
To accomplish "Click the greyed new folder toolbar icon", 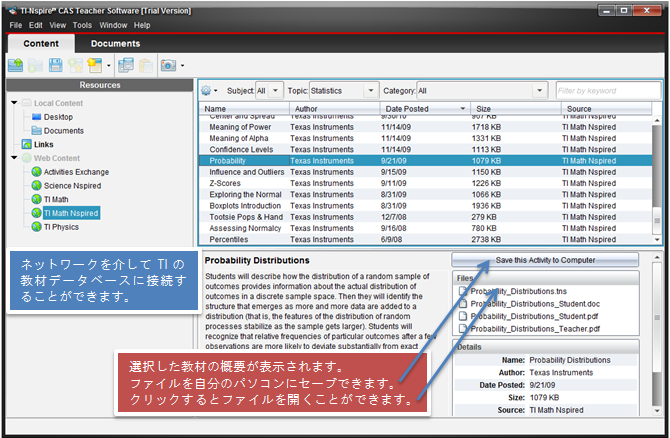I will coord(35,65).
